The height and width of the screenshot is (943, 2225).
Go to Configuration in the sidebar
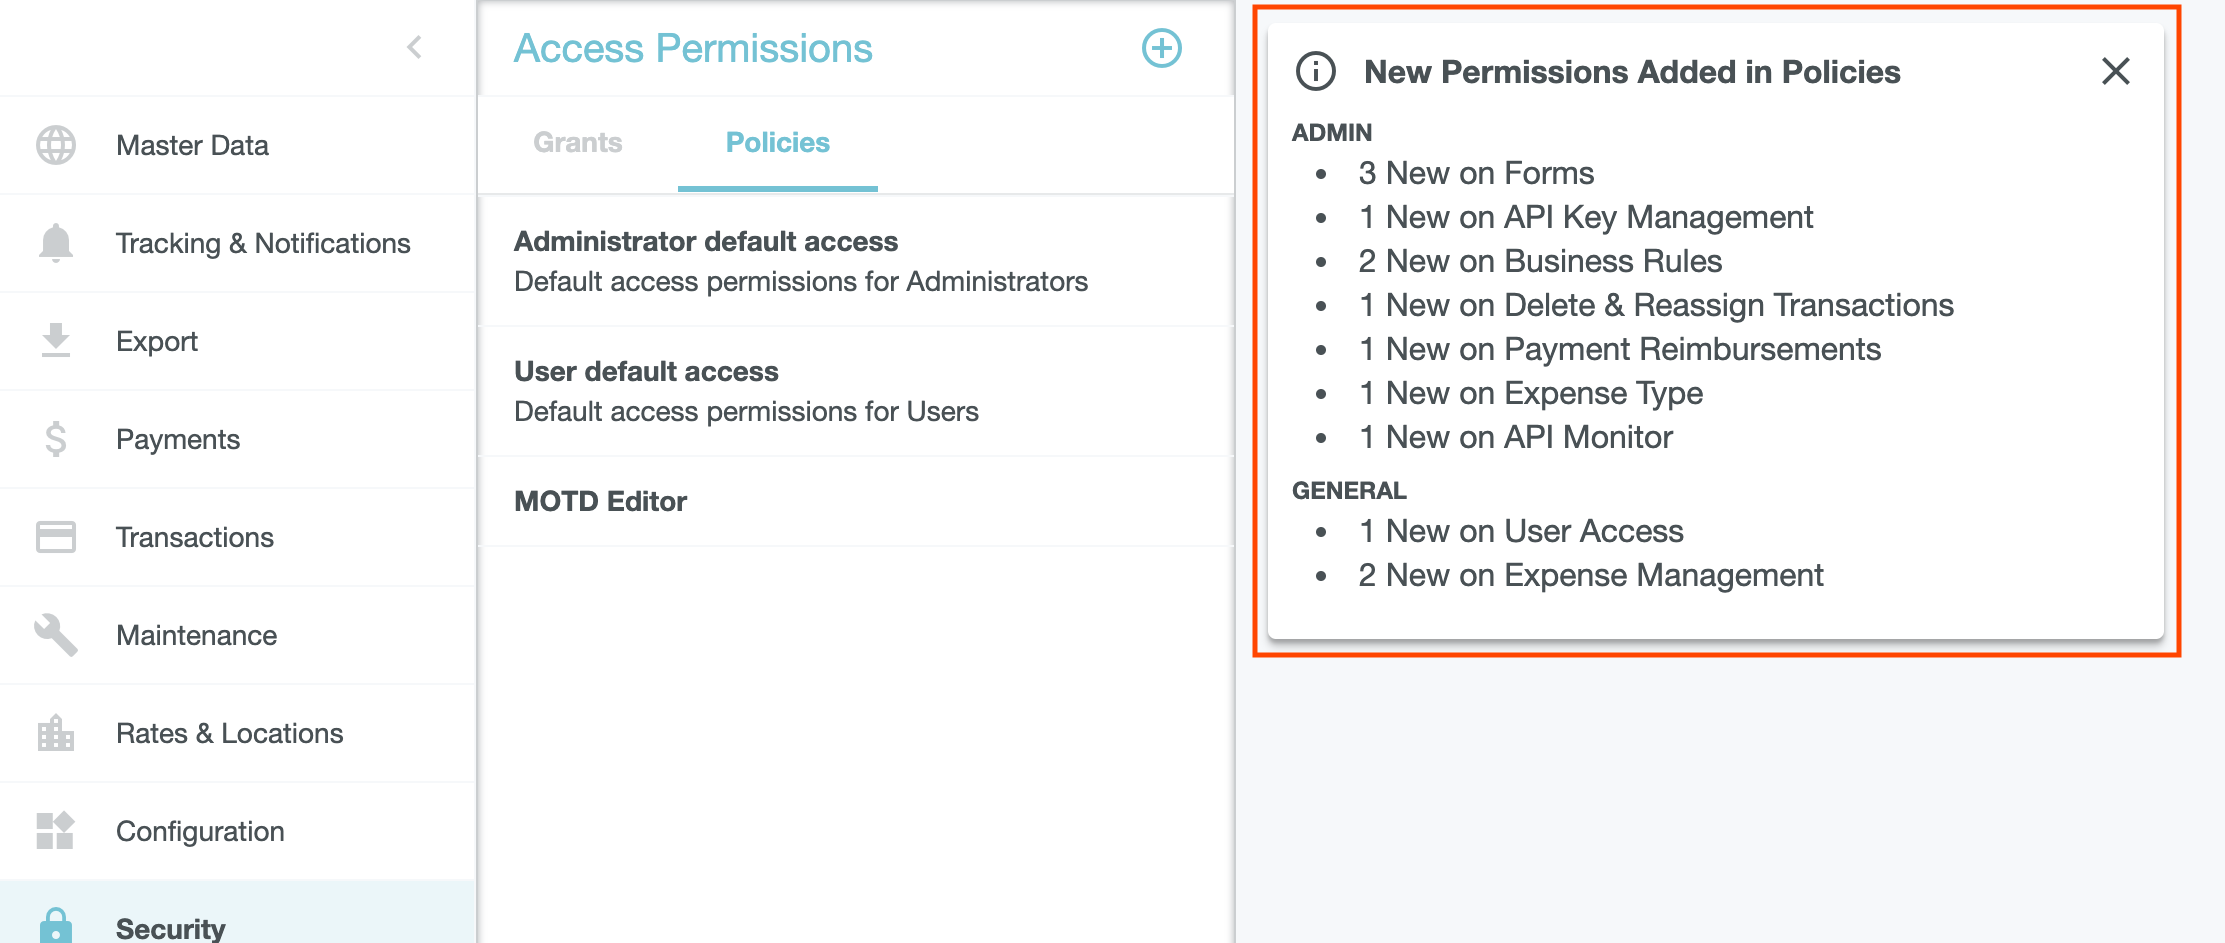200,831
